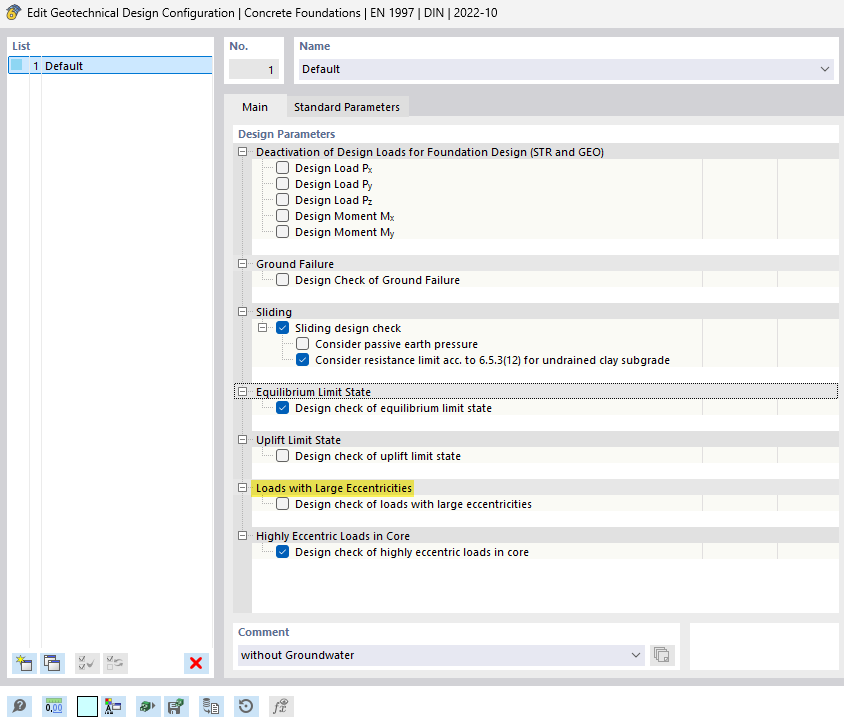This screenshot has height=725, width=844.
Task: Tick the Design Load Py checkbox
Action: [x=283, y=184]
